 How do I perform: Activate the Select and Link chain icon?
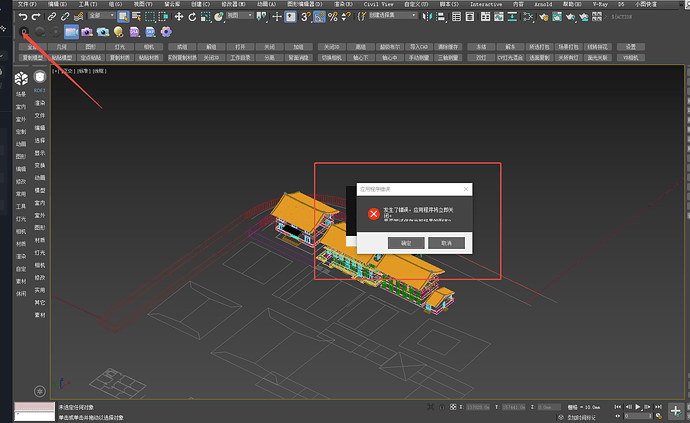point(52,17)
